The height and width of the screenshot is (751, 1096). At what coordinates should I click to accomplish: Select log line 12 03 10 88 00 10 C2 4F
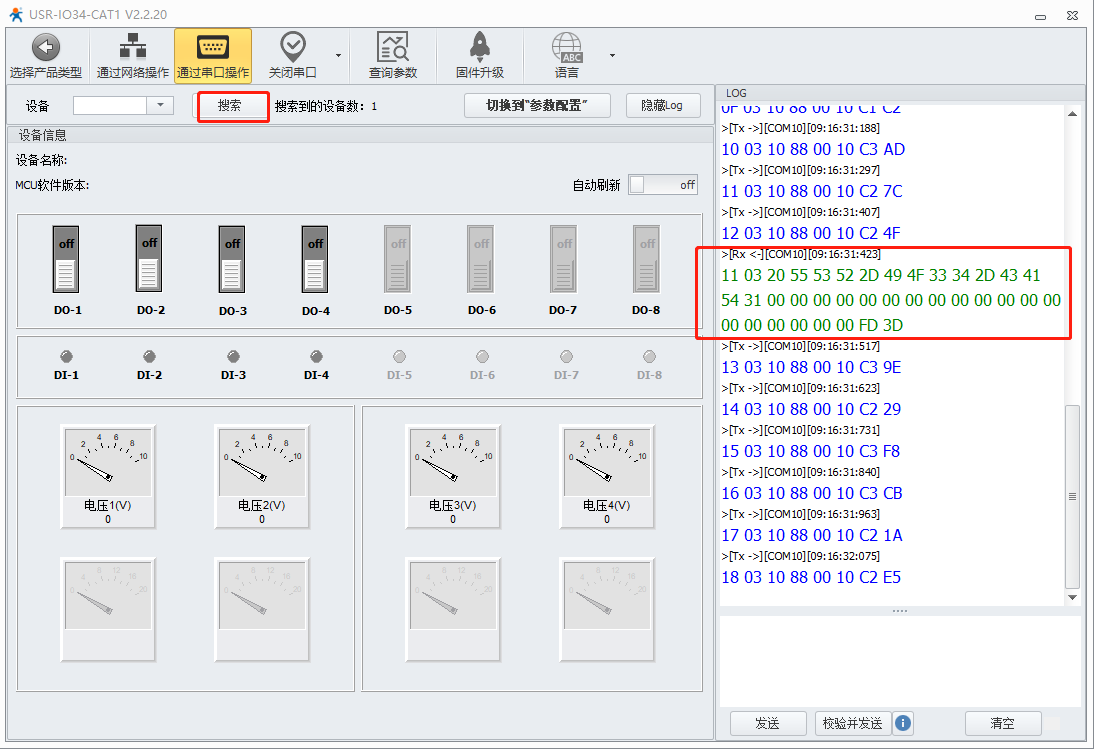click(811, 233)
